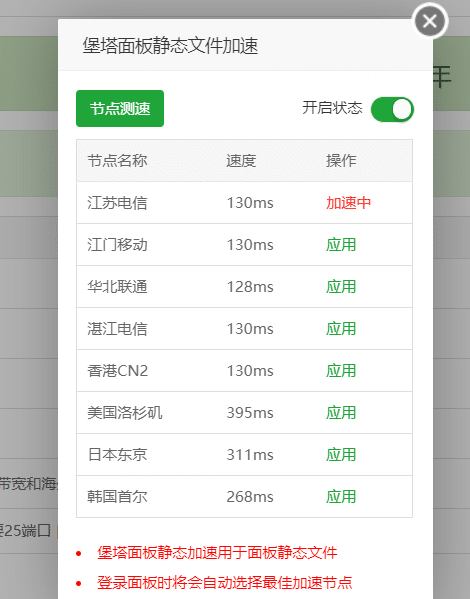Image resolution: width=470 pixels, height=599 pixels.
Task: Click the 268ms speed value
Action: pyautogui.click(x=250, y=497)
